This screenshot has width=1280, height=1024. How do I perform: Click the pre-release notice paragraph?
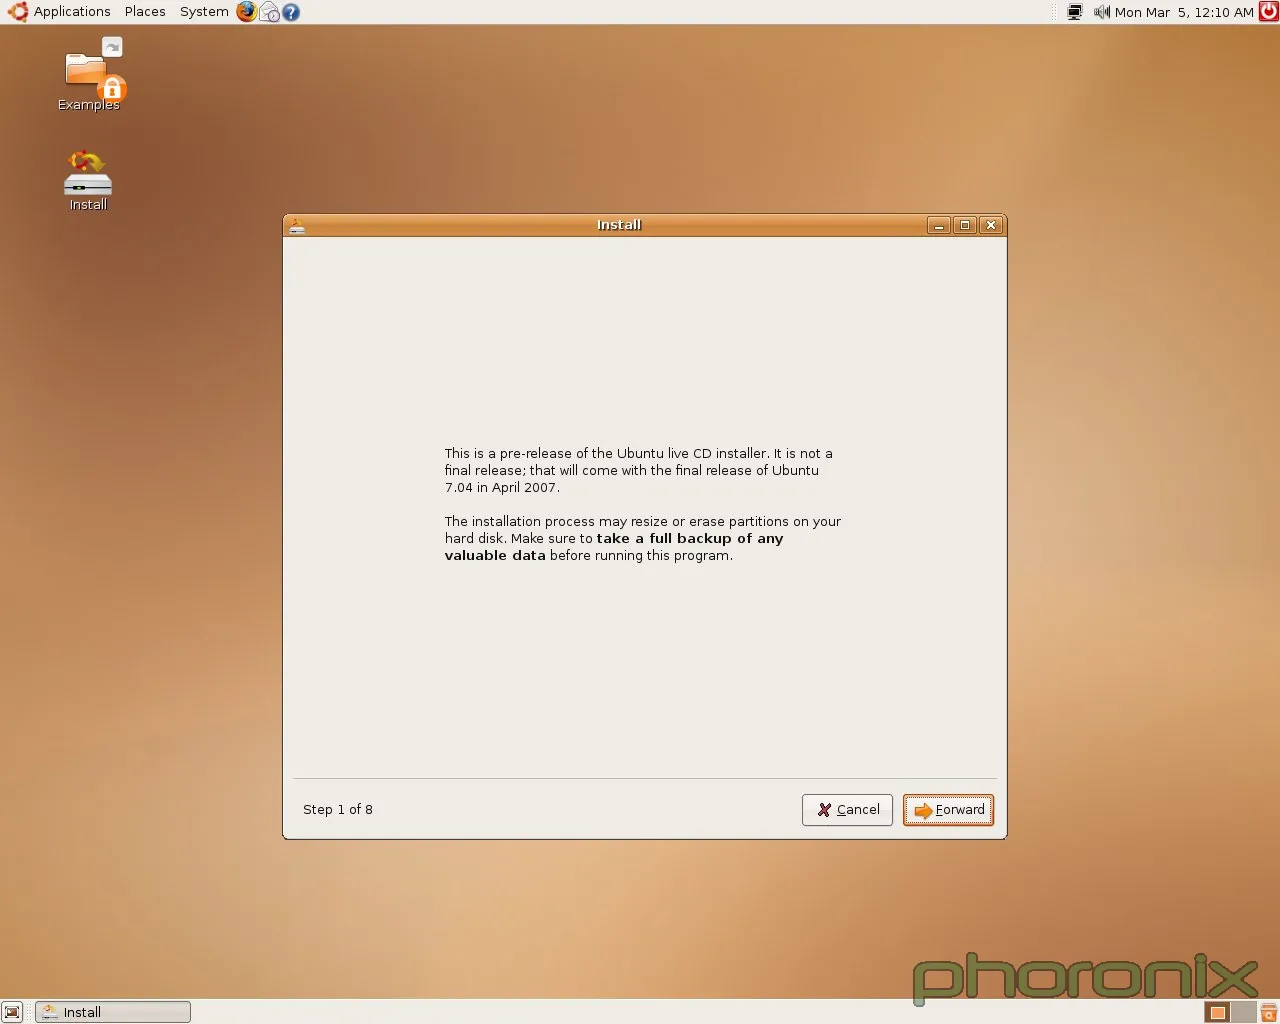click(x=639, y=470)
